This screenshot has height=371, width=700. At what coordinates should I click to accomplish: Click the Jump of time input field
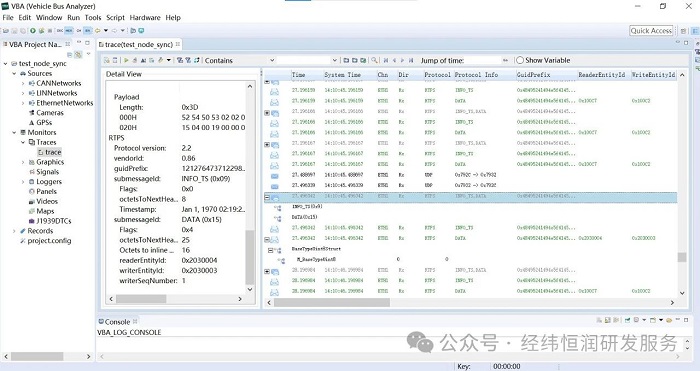click(483, 60)
